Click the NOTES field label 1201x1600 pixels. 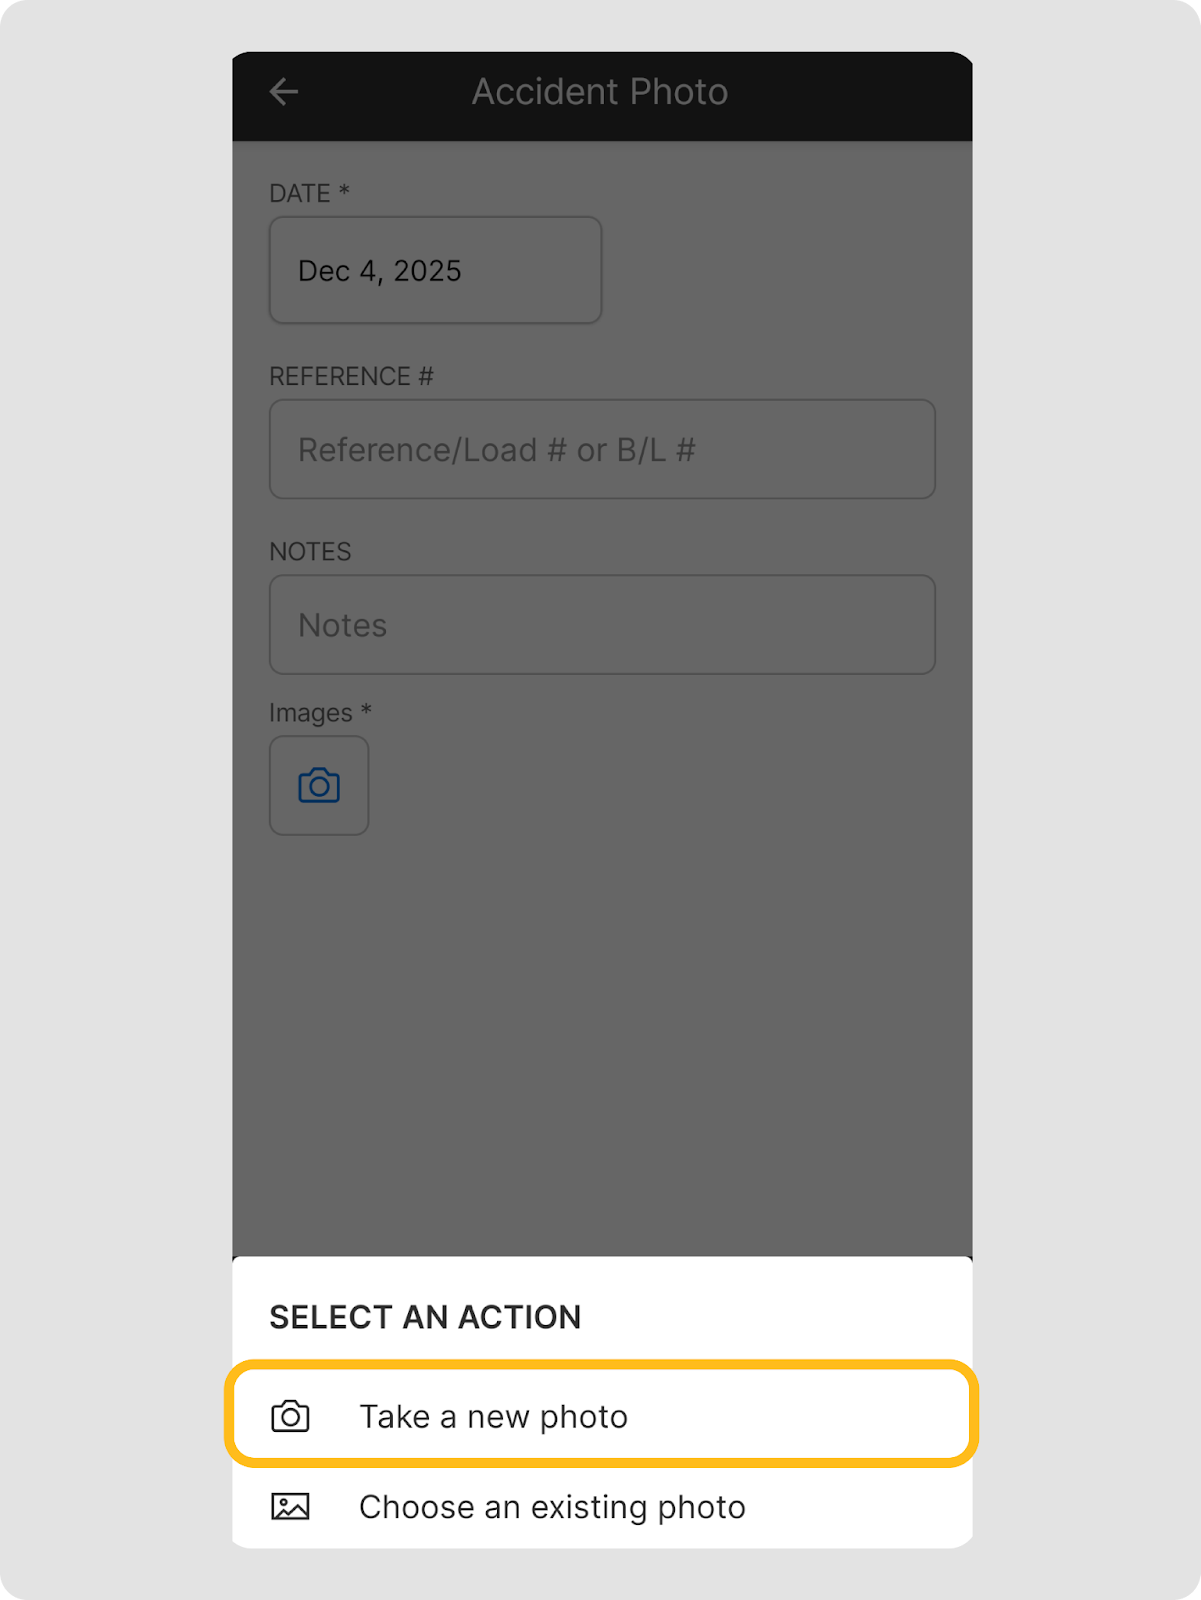(310, 552)
